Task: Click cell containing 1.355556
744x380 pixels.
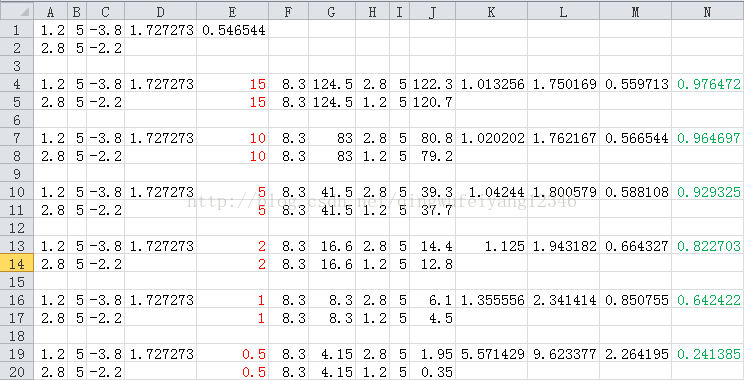Action: tap(491, 299)
